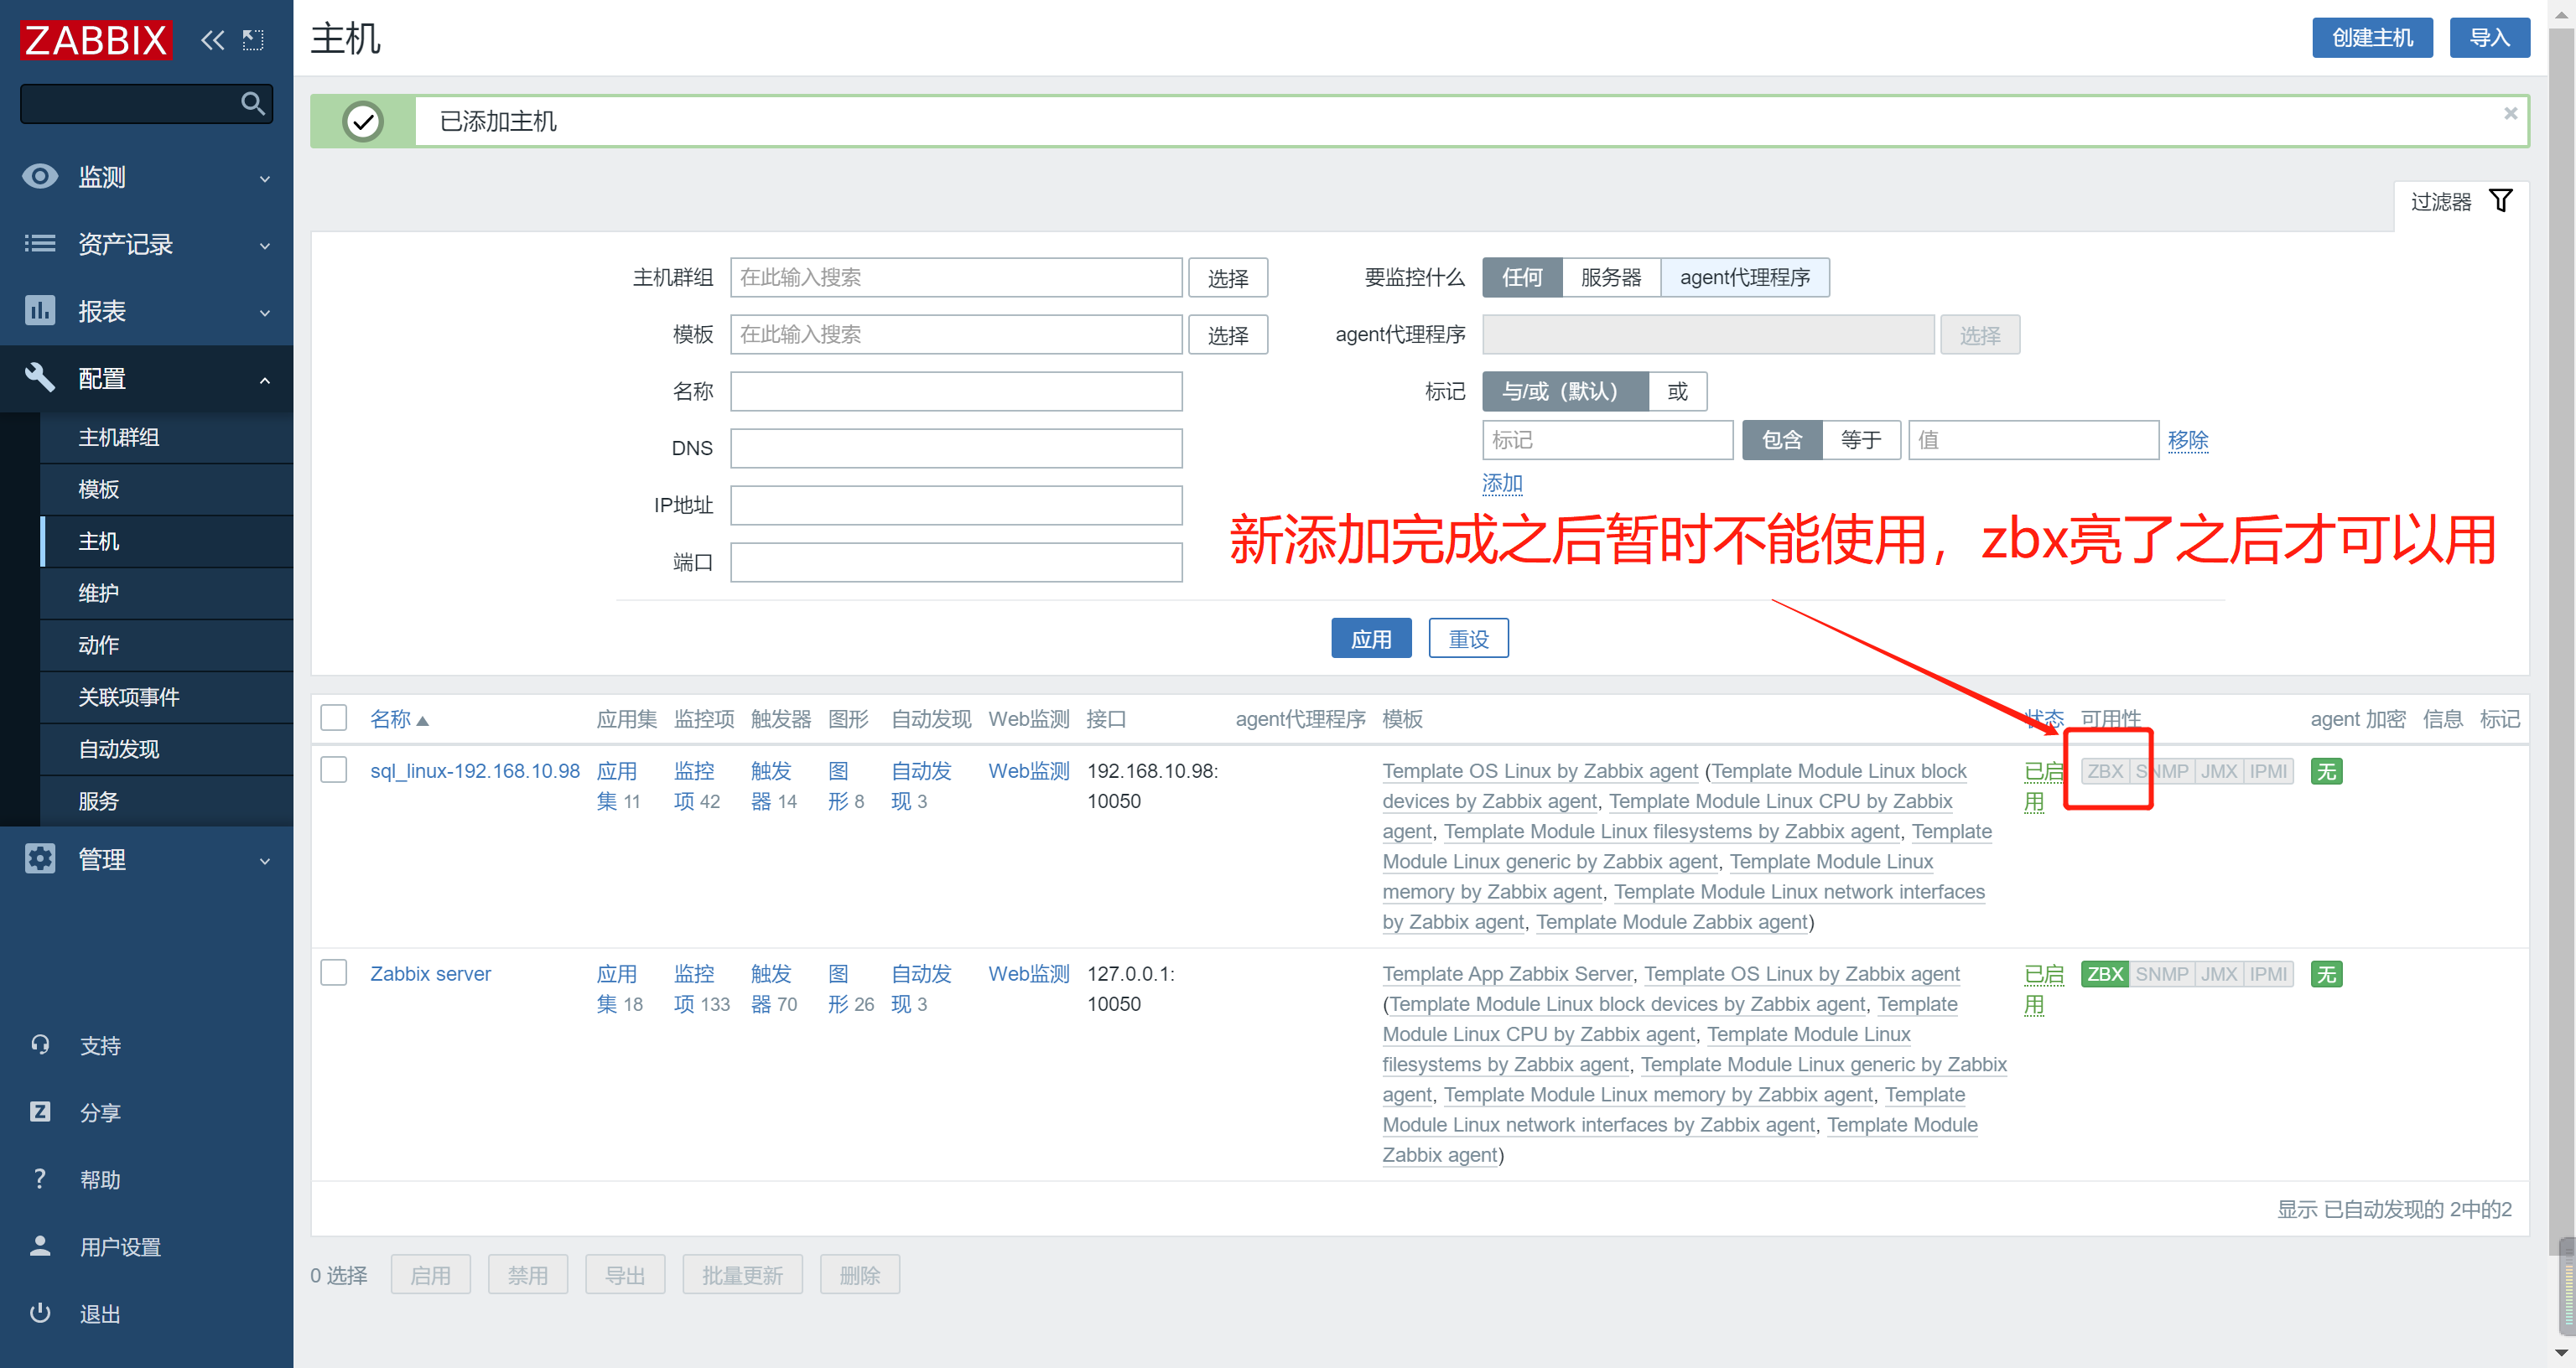Click the headset icon for 支持

40,1045
